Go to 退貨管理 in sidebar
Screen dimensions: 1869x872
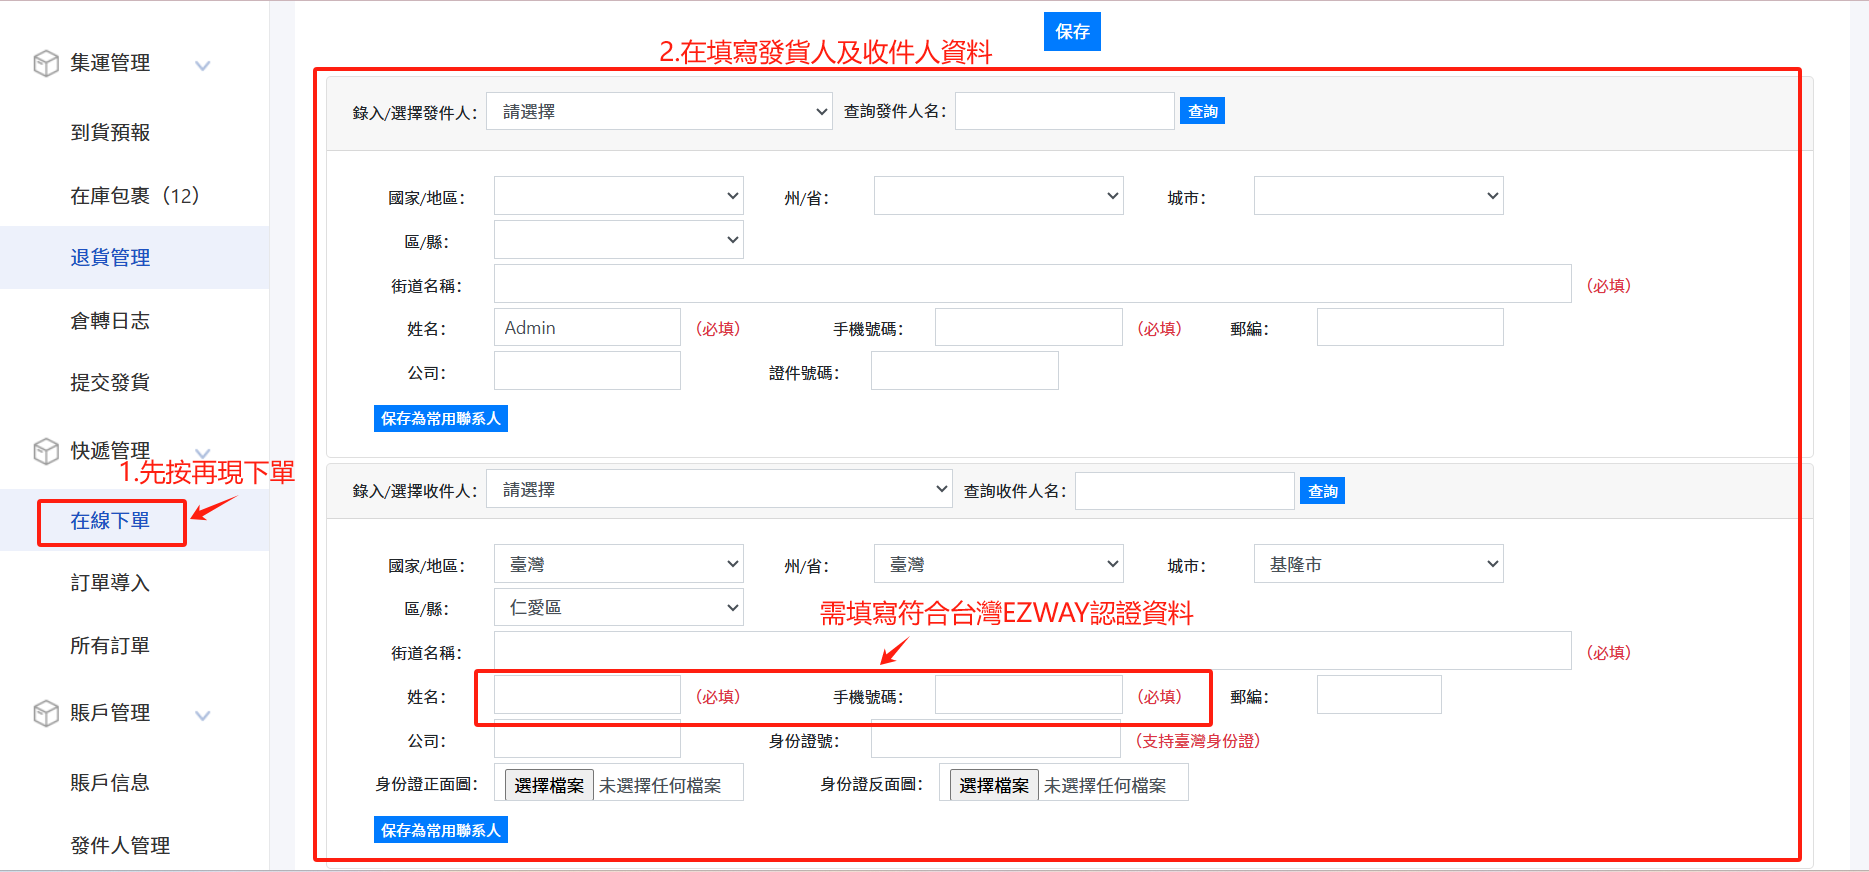(x=110, y=258)
